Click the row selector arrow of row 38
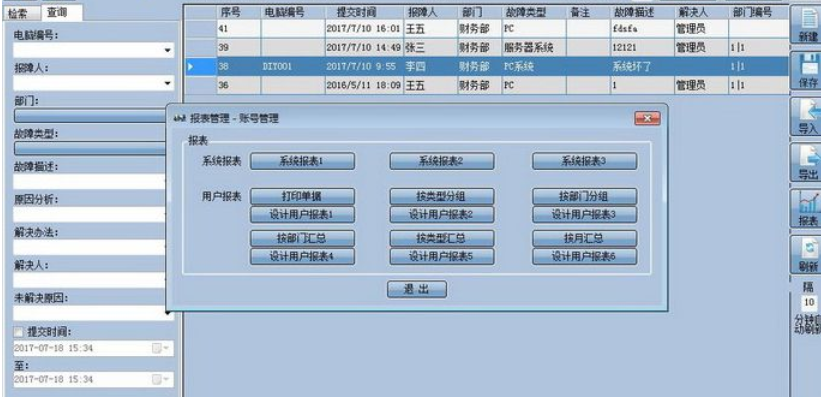Image resolution: width=821 pixels, height=397 pixels. click(201, 67)
